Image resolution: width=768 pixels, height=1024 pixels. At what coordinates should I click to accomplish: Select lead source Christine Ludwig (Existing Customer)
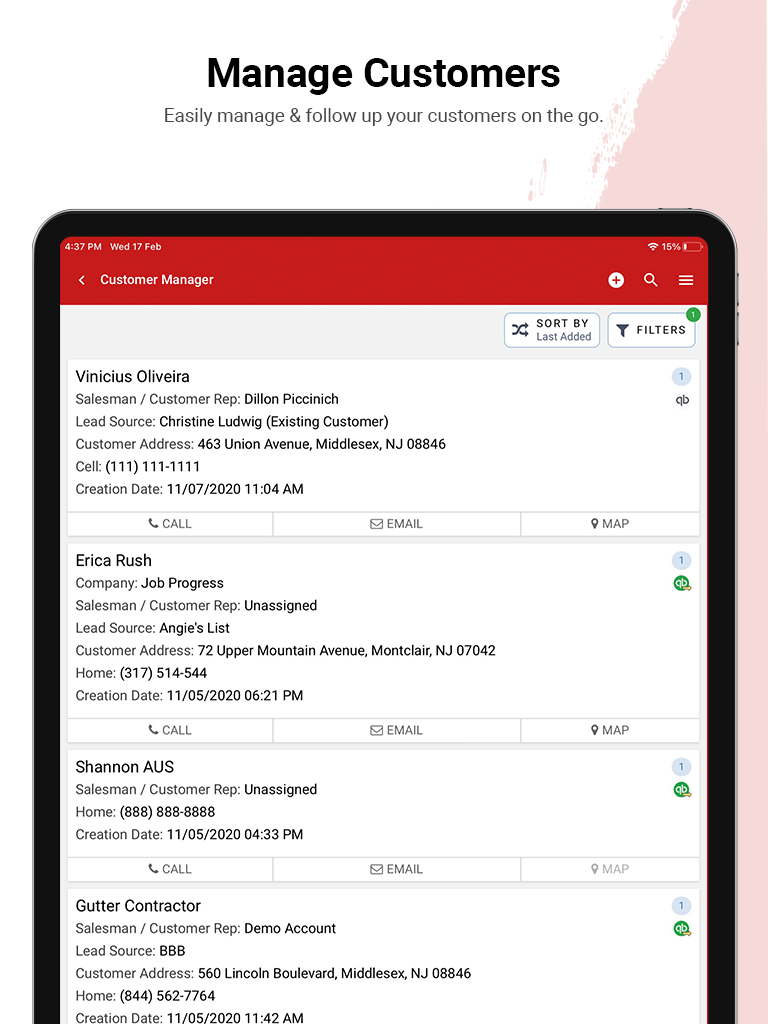click(274, 422)
